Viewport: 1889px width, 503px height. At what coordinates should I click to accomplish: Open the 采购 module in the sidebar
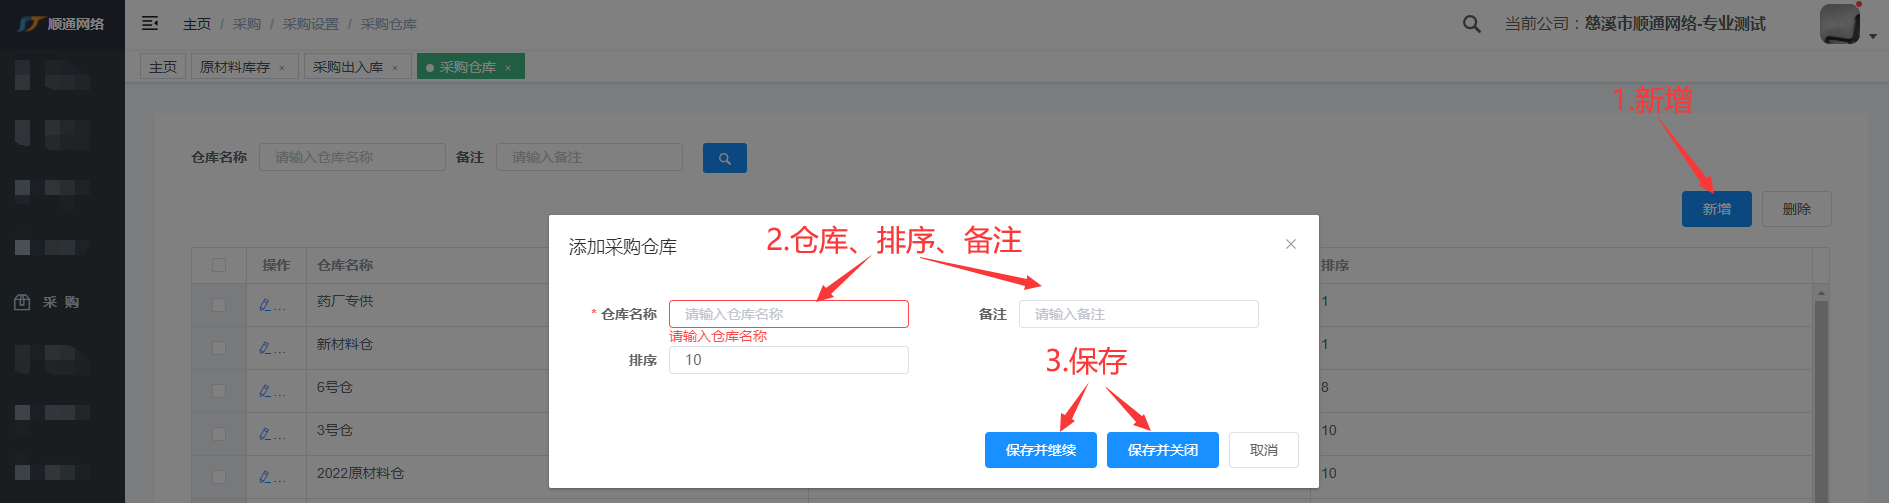pyautogui.click(x=60, y=302)
